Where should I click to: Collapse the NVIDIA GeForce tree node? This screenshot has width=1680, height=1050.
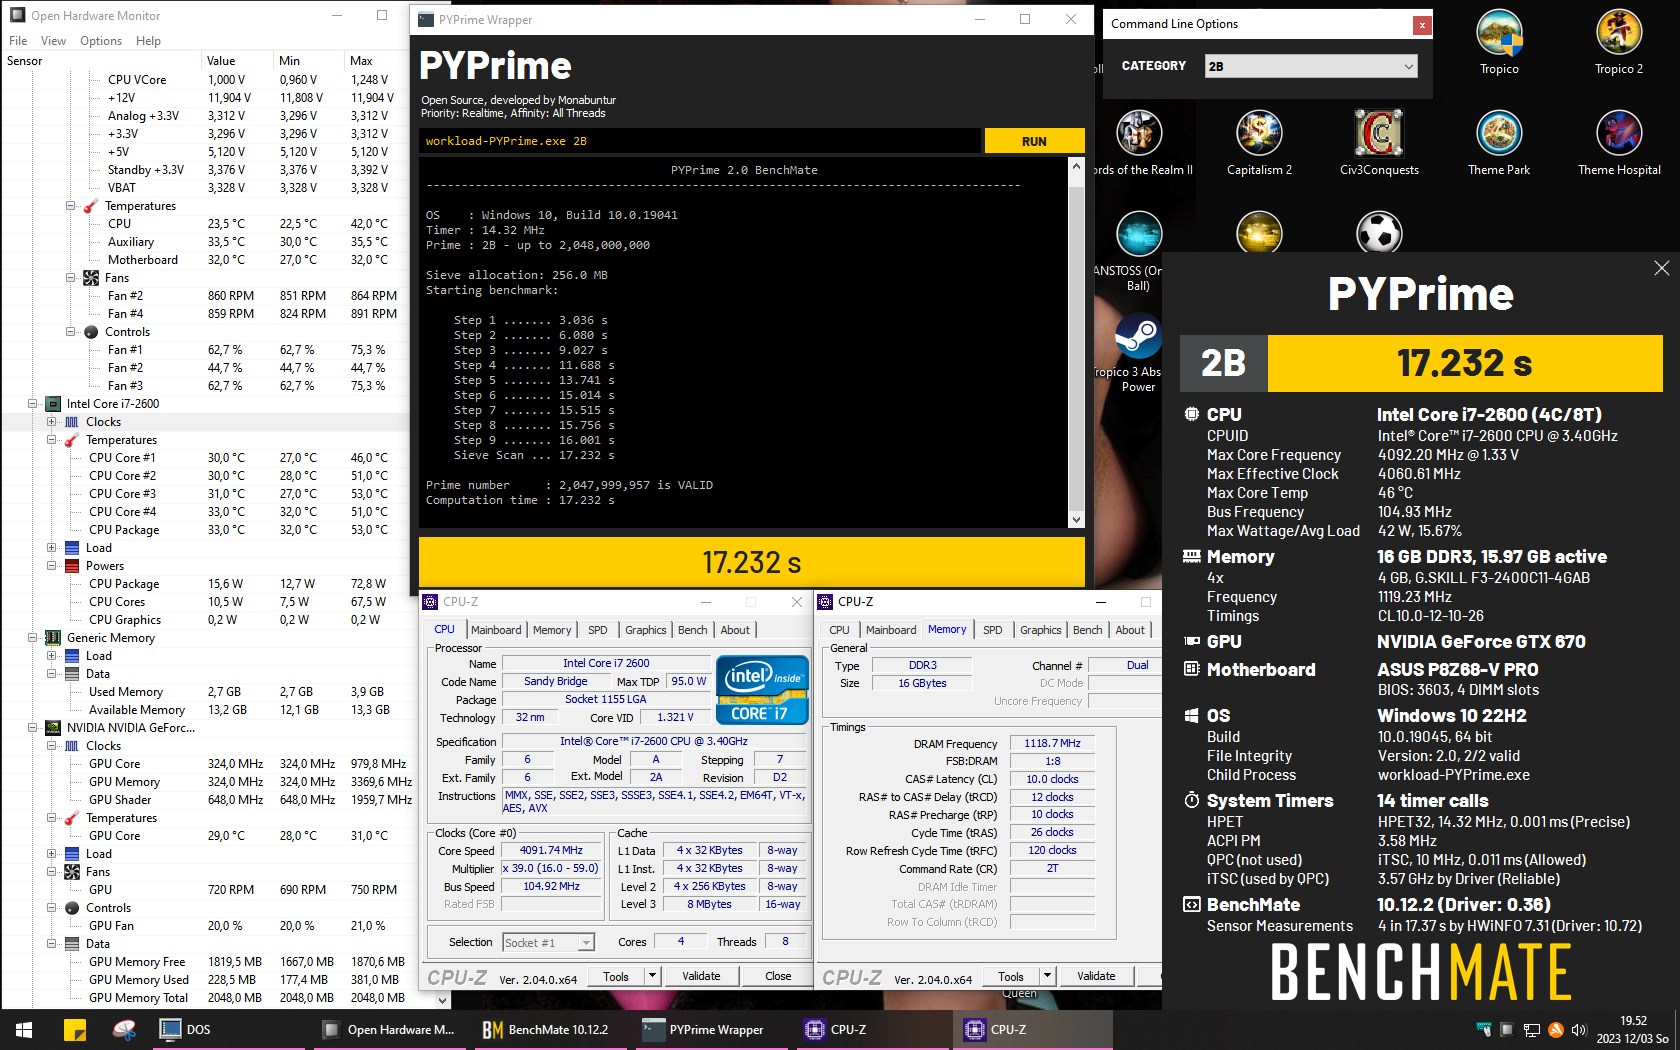[32, 728]
